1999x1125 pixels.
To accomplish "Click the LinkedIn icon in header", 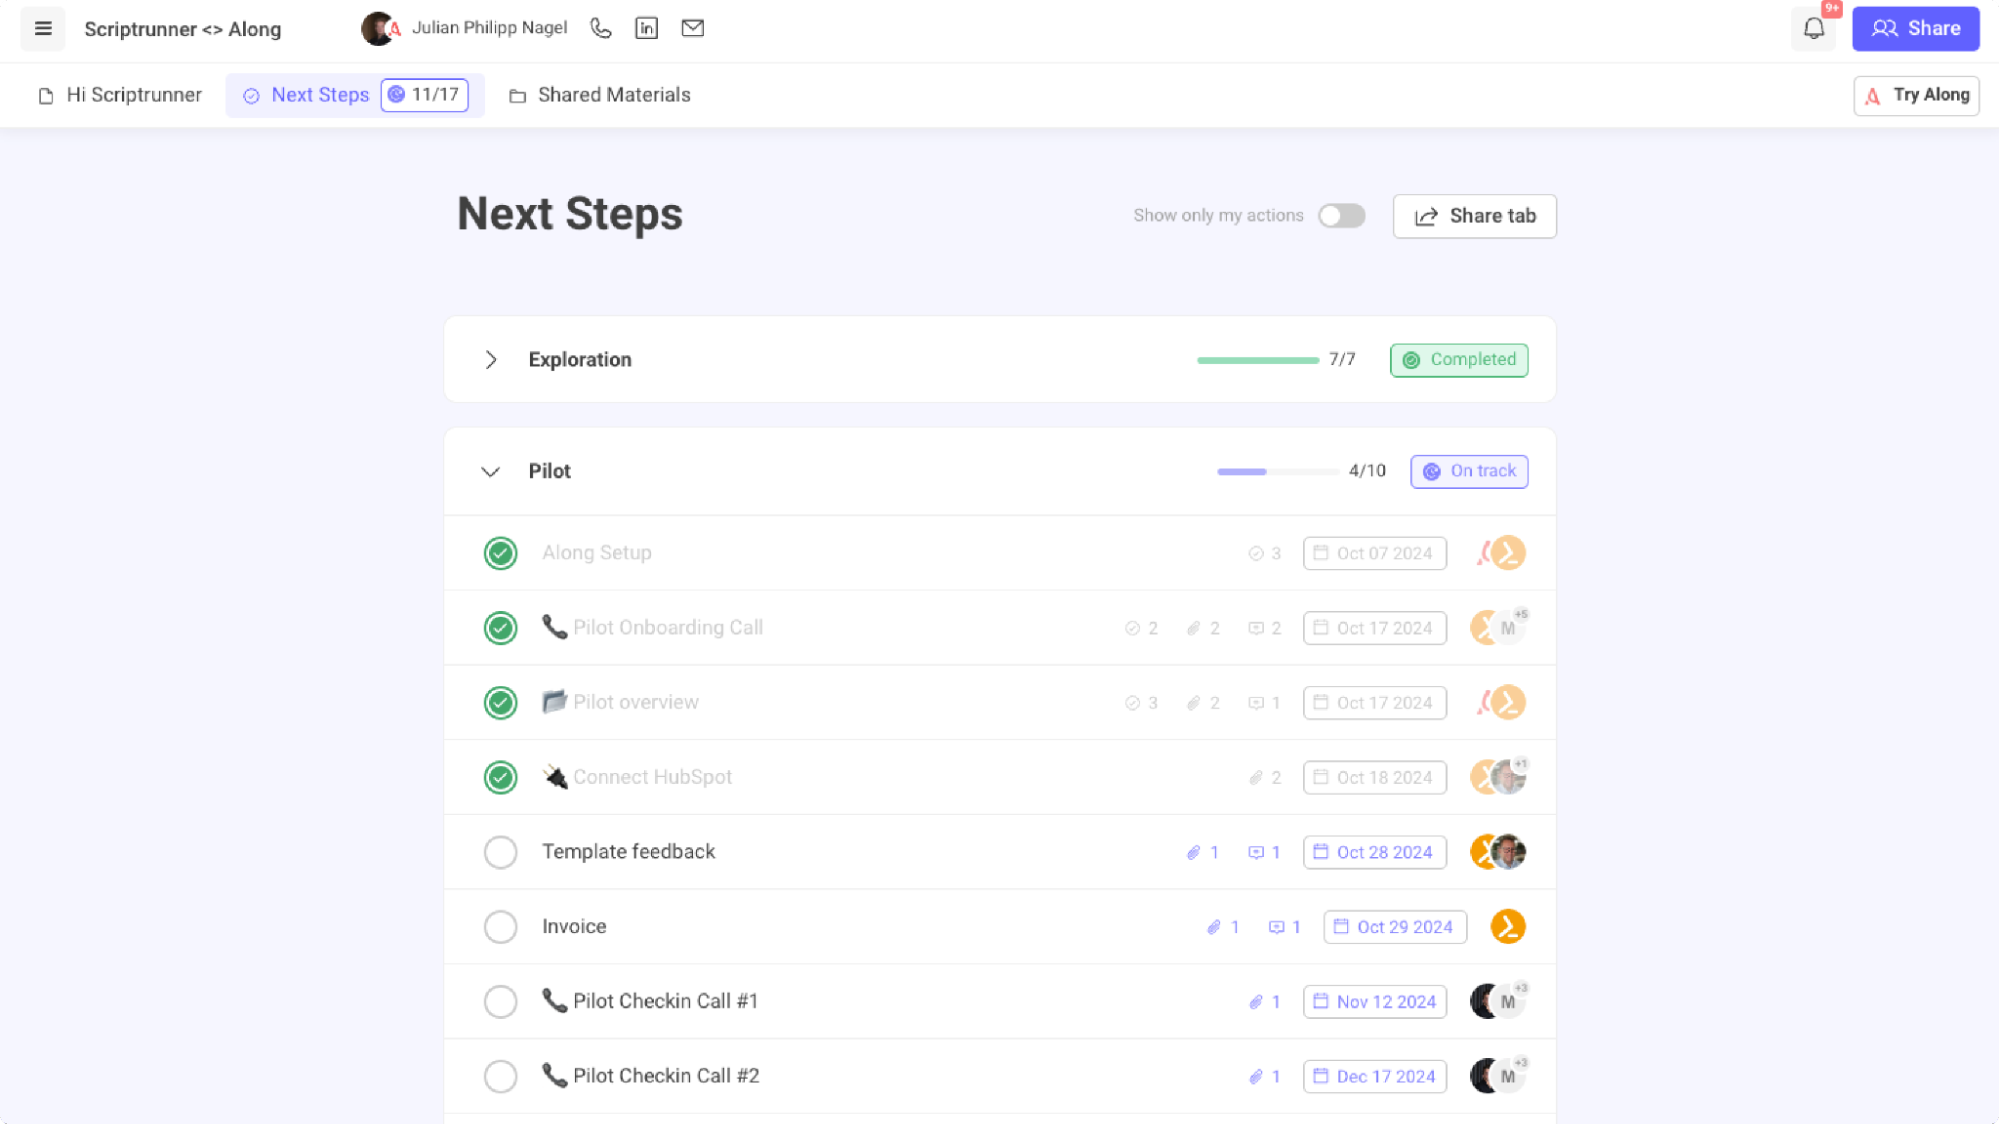I will tap(648, 27).
